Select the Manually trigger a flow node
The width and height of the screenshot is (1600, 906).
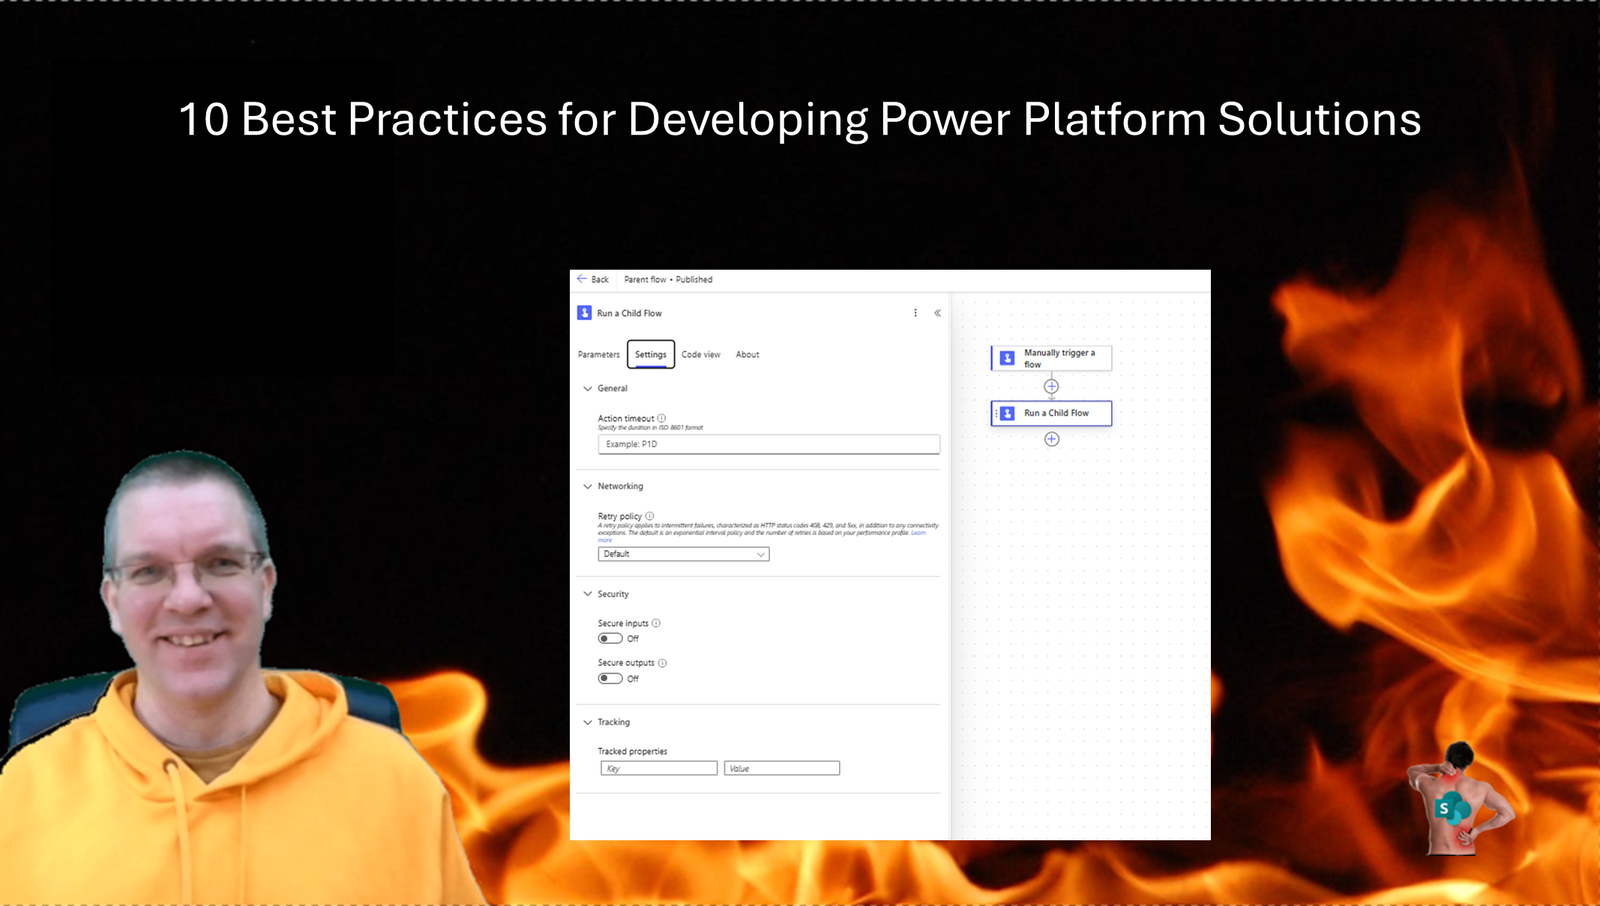[x=1051, y=358]
